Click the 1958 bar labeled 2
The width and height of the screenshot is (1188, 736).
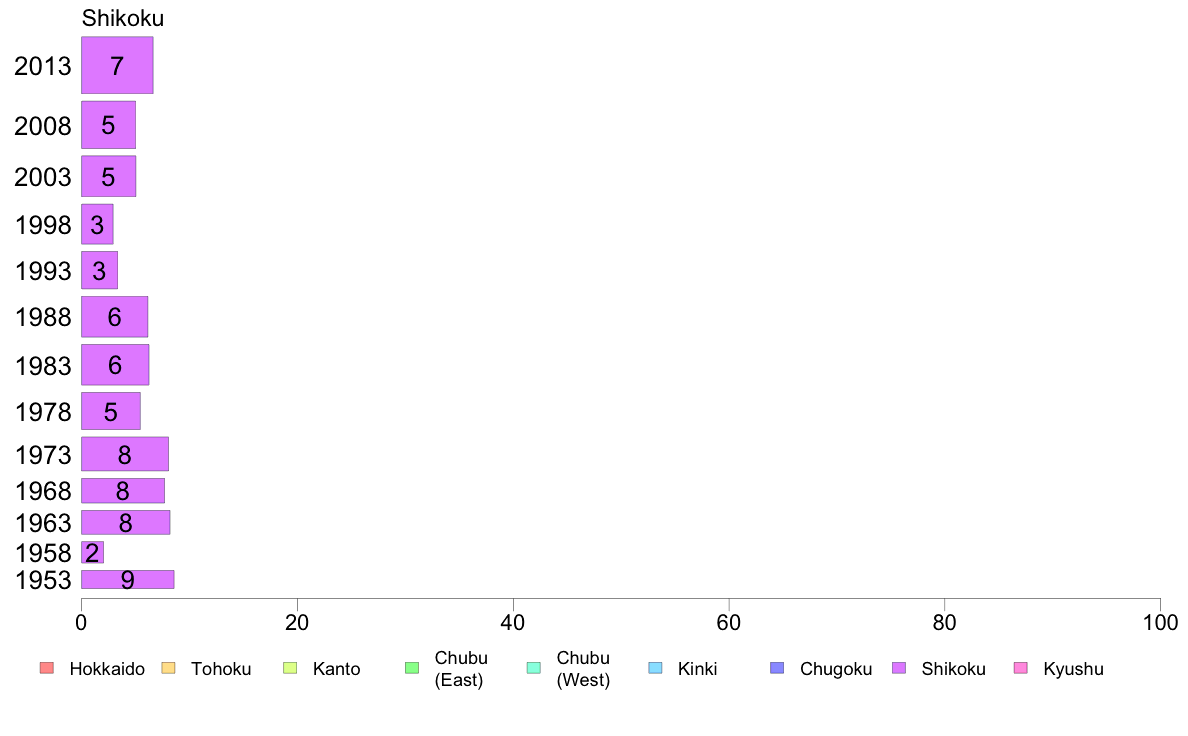pos(92,553)
